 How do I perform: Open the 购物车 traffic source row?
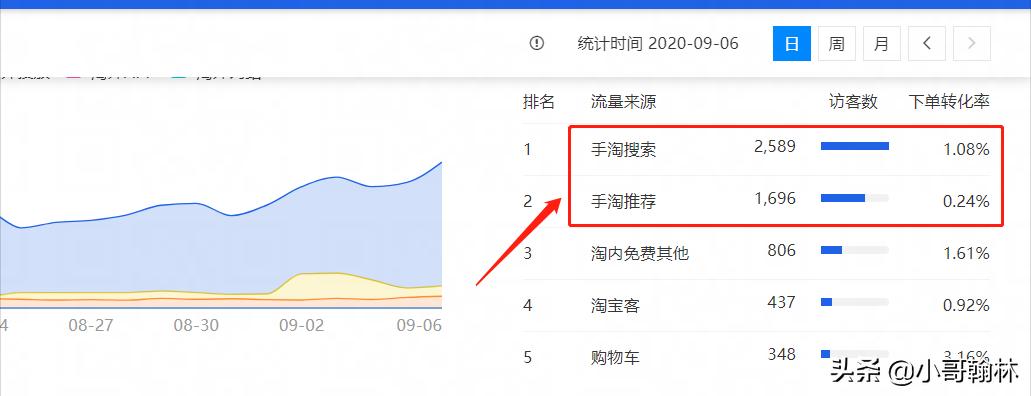pos(757,357)
